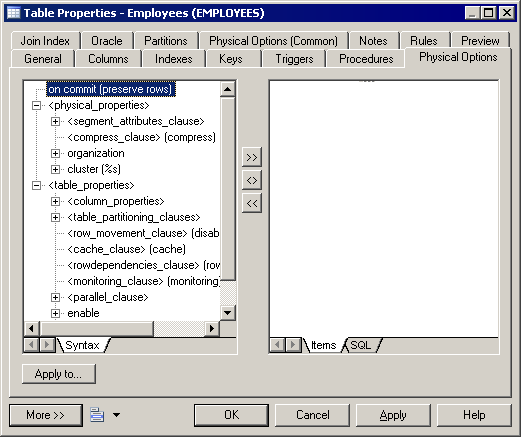Open the Physical Options (Common) tab
The width and height of the screenshot is (521, 437).
pos(273,41)
